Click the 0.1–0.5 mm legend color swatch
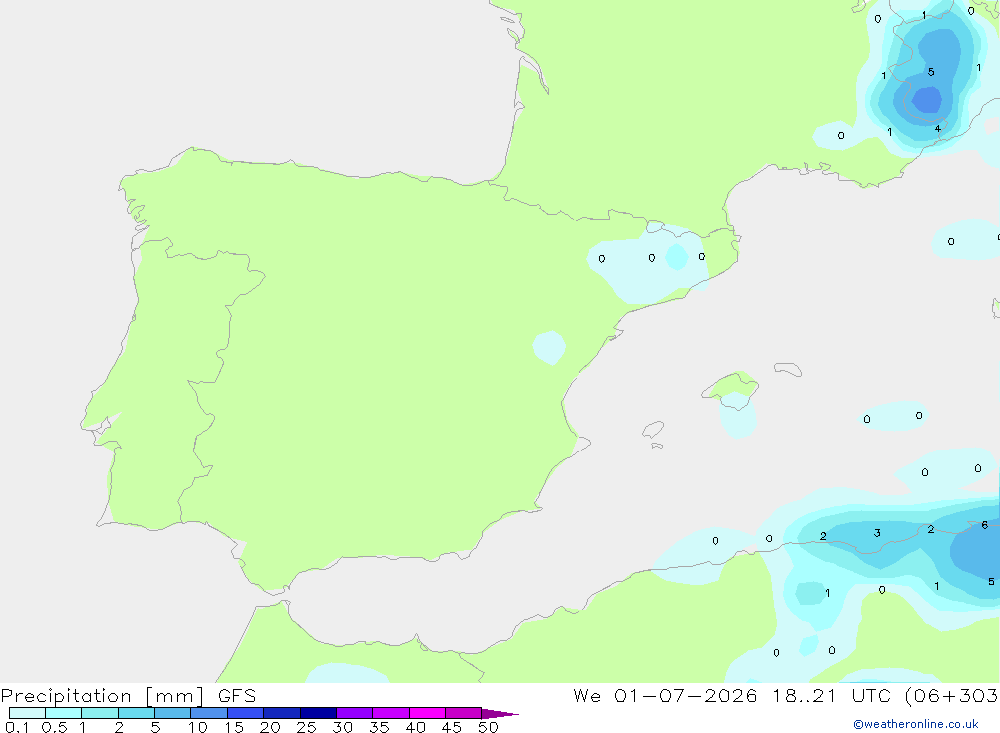This screenshot has height=733, width=1000. [27, 713]
